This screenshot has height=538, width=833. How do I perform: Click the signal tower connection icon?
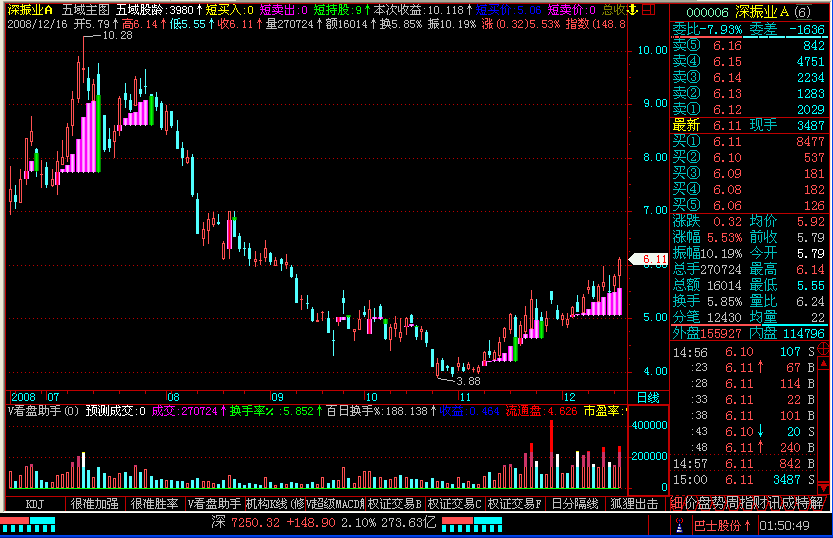tap(679, 526)
